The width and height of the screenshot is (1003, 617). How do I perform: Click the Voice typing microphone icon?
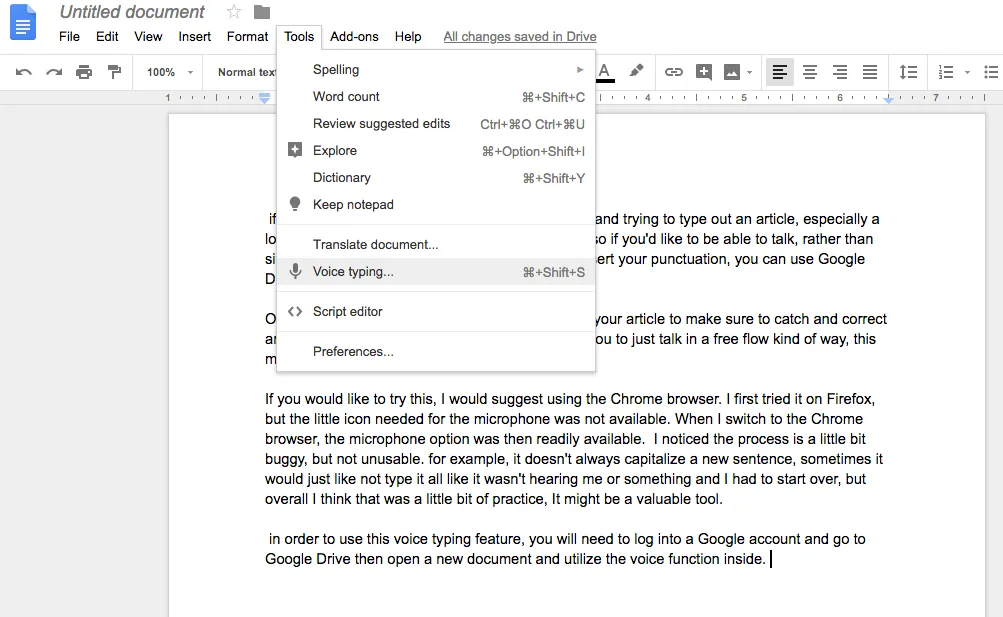click(295, 271)
